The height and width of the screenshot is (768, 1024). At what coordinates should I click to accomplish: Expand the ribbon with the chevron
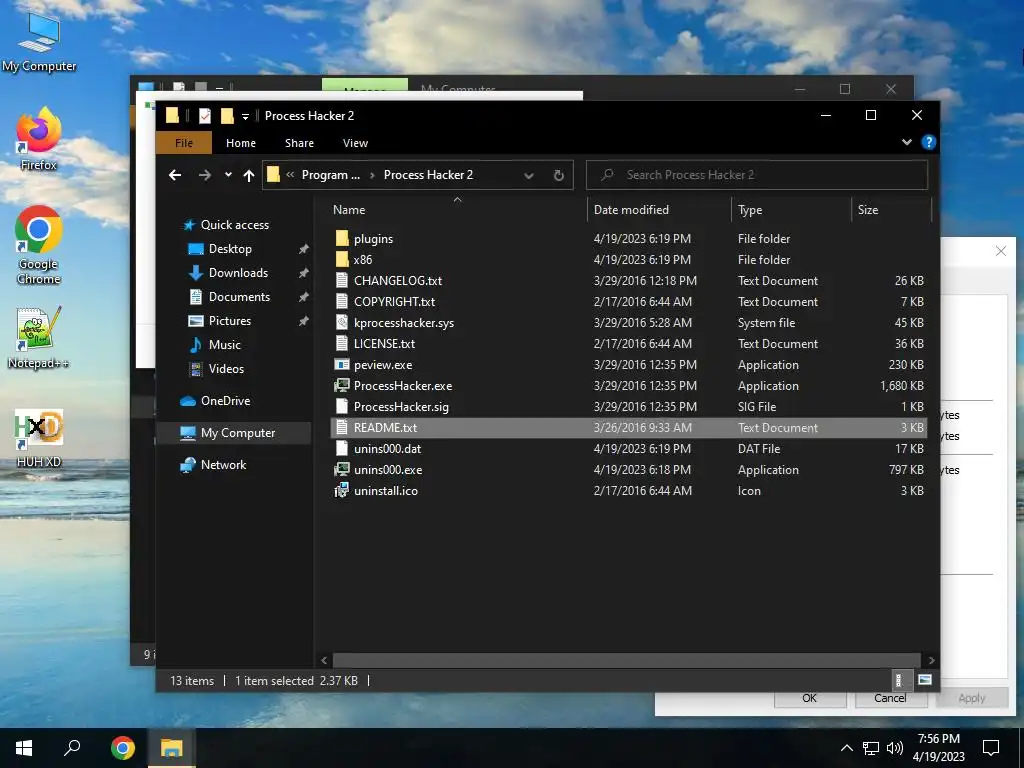pyautogui.click(x=906, y=142)
